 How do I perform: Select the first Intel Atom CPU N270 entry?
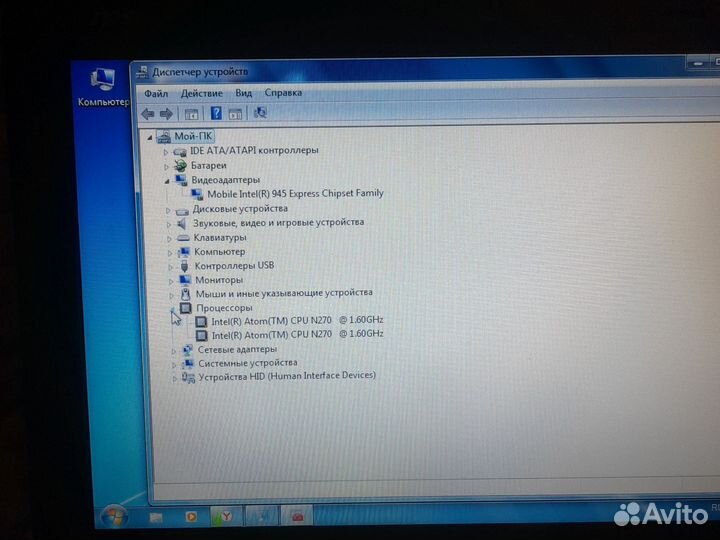pyautogui.click(x=297, y=321)
